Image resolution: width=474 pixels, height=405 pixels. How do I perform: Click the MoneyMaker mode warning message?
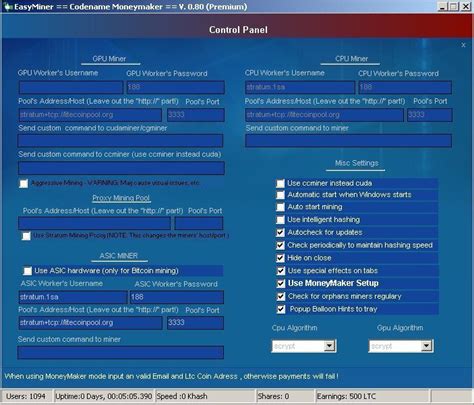[171, 376]
